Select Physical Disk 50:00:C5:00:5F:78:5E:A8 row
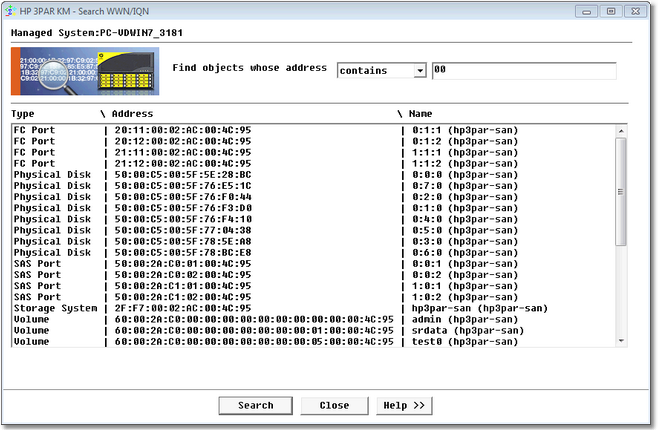 point(313,241)
